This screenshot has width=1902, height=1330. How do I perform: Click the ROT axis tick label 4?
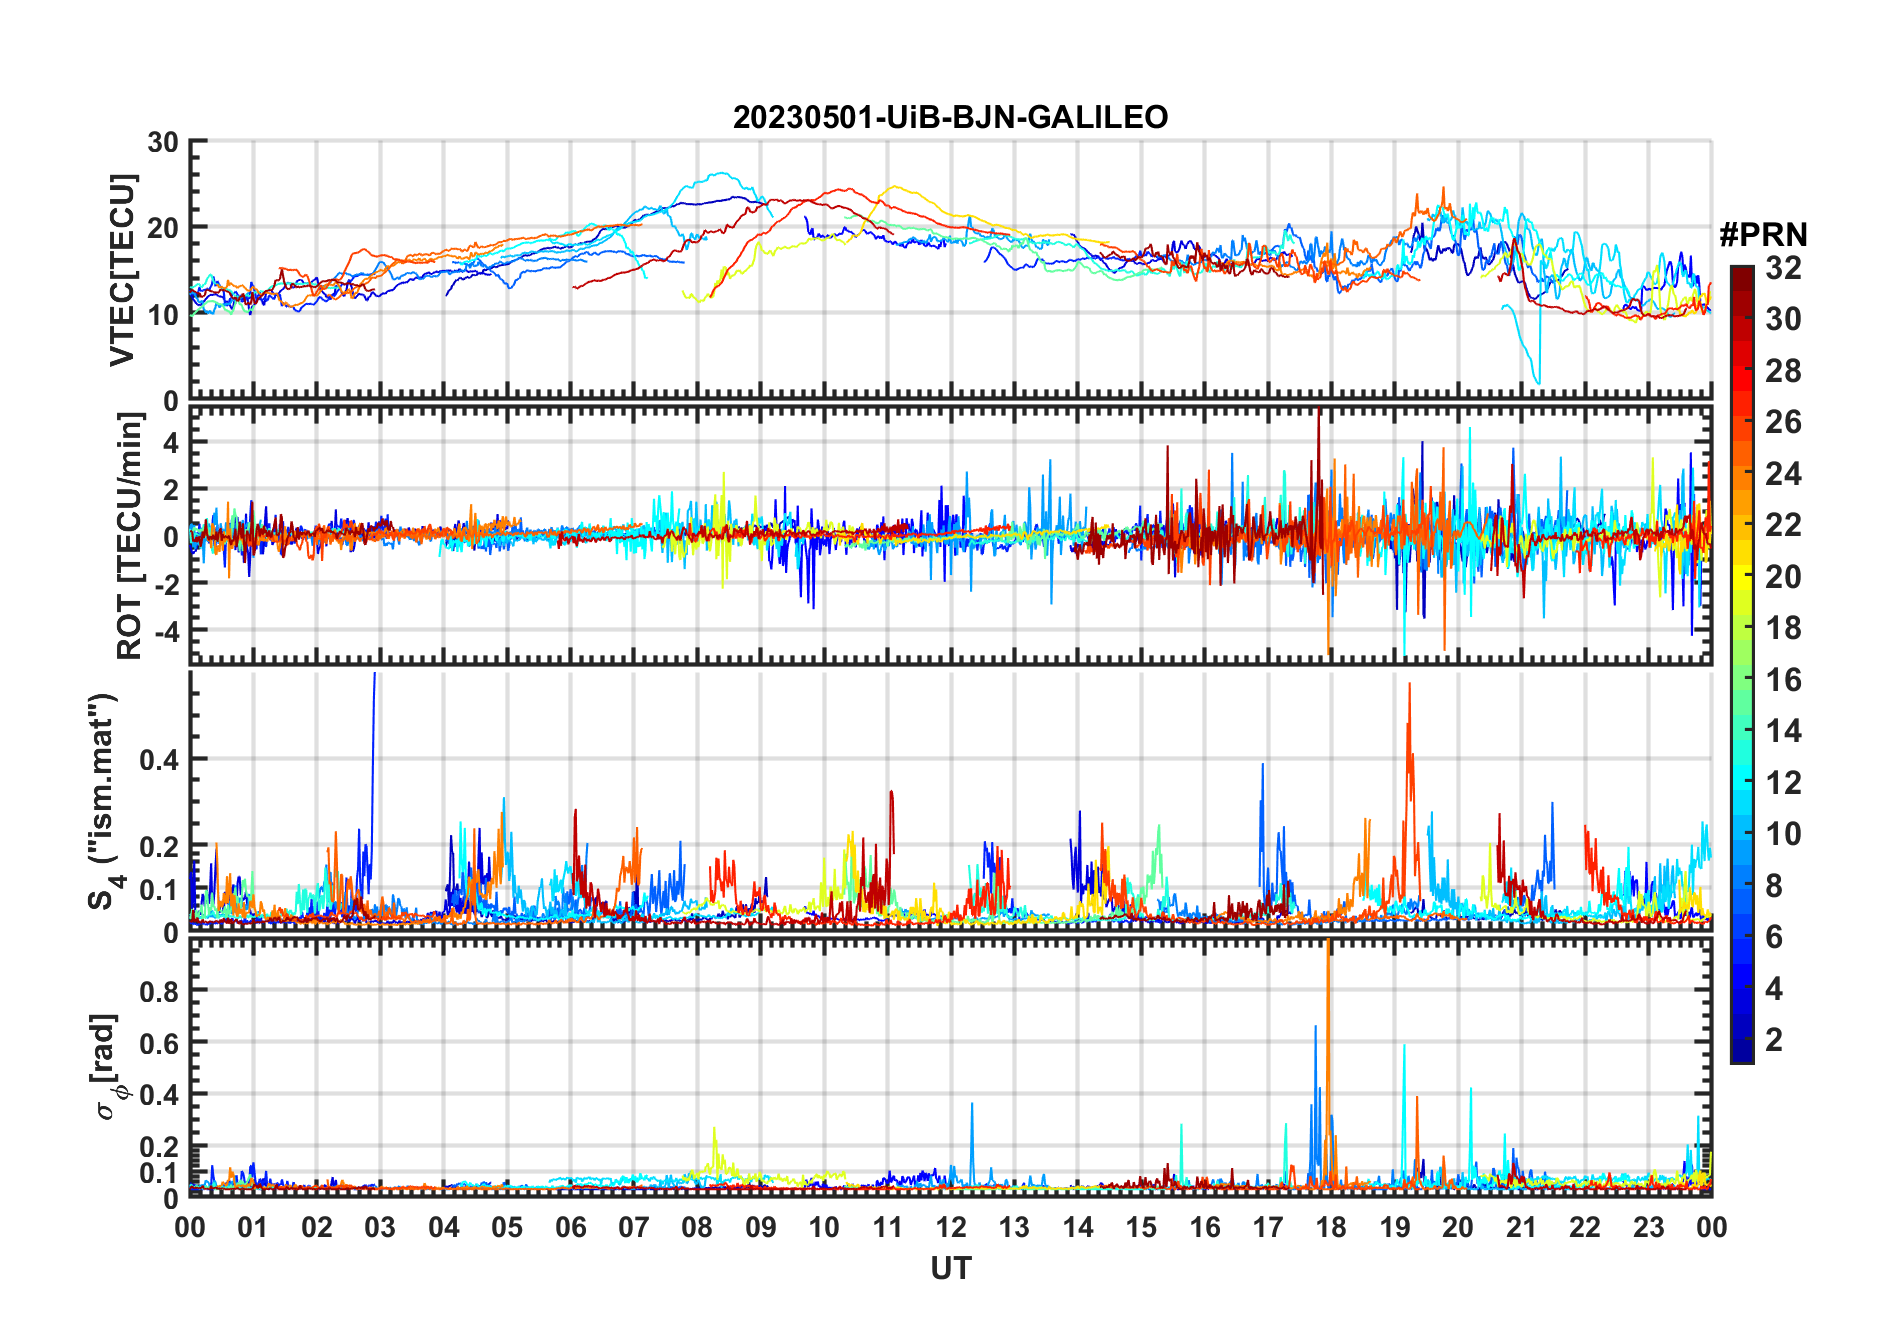tap(172, 442)
